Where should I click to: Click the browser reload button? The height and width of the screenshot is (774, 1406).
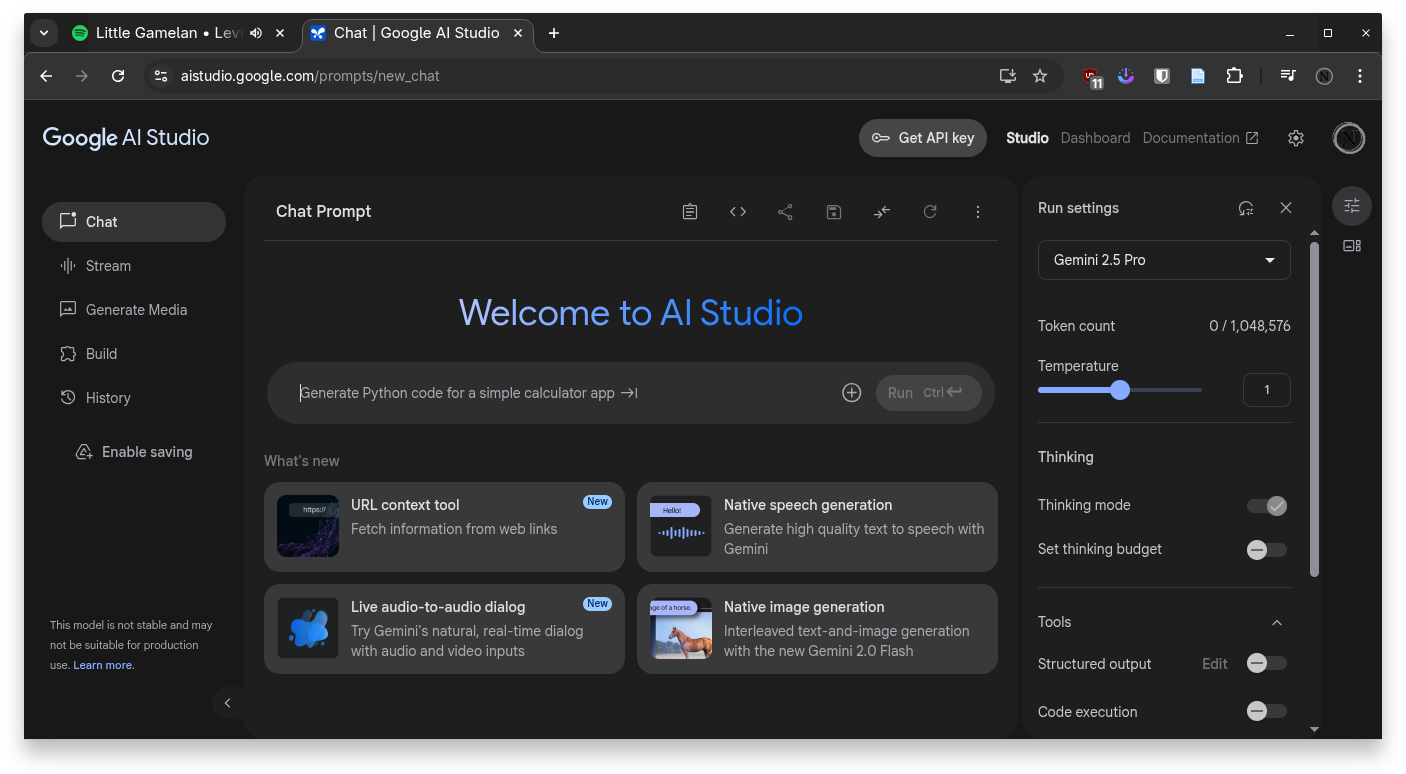(x=118, y=76)
